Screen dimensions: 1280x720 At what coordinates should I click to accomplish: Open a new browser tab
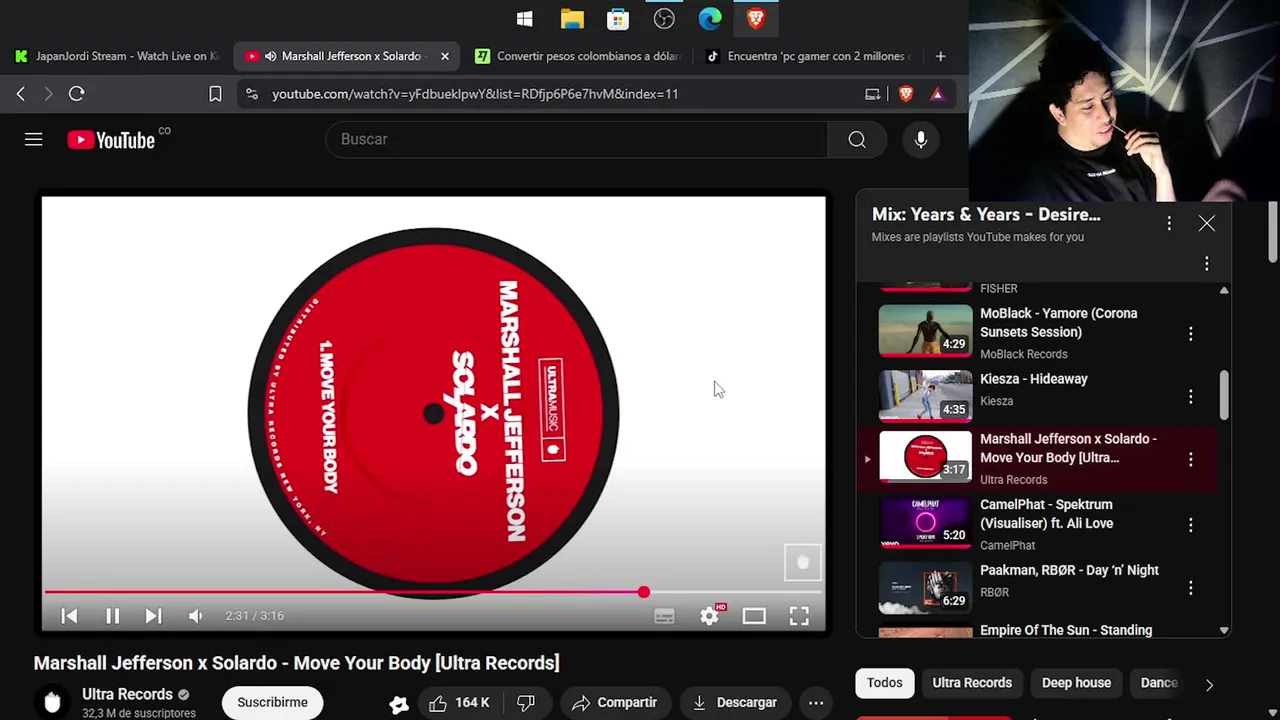940,57
